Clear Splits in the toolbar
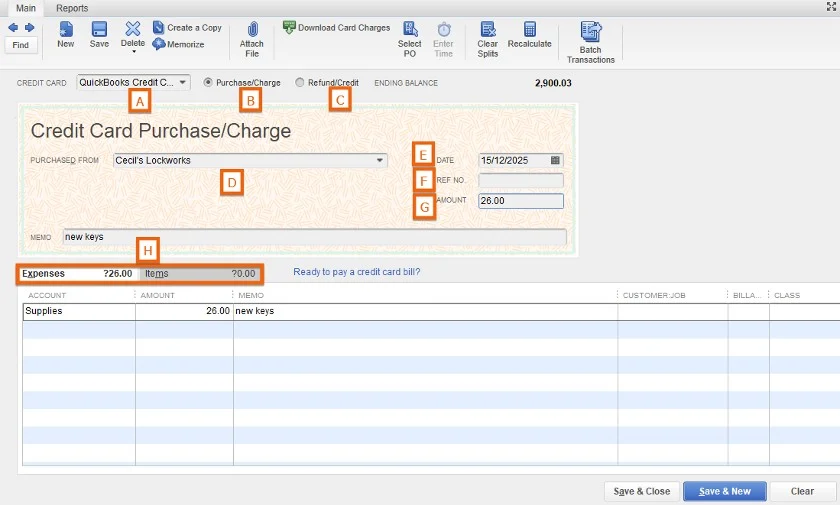 488,40
